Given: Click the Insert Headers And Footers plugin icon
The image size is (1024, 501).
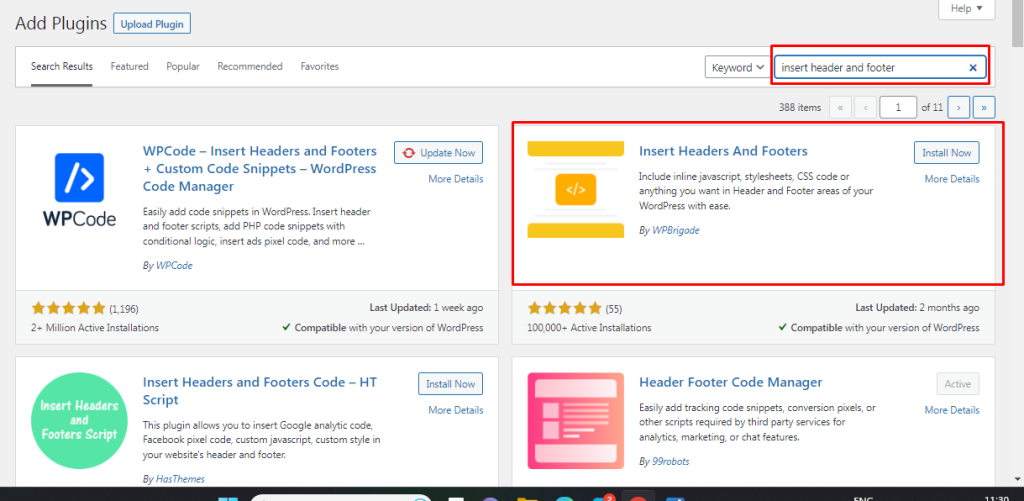Looking at the screenshot, I should (x=575, y=189).
